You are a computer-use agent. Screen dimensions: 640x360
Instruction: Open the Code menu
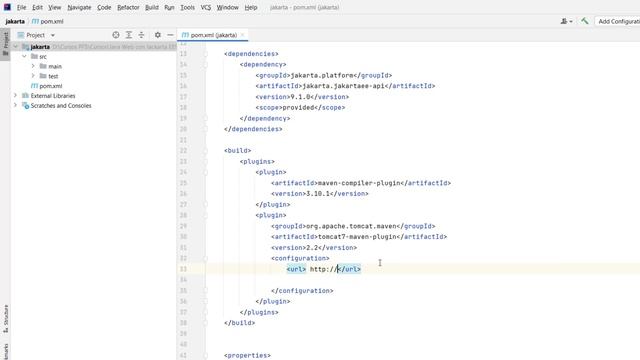(x=104, y=7)
